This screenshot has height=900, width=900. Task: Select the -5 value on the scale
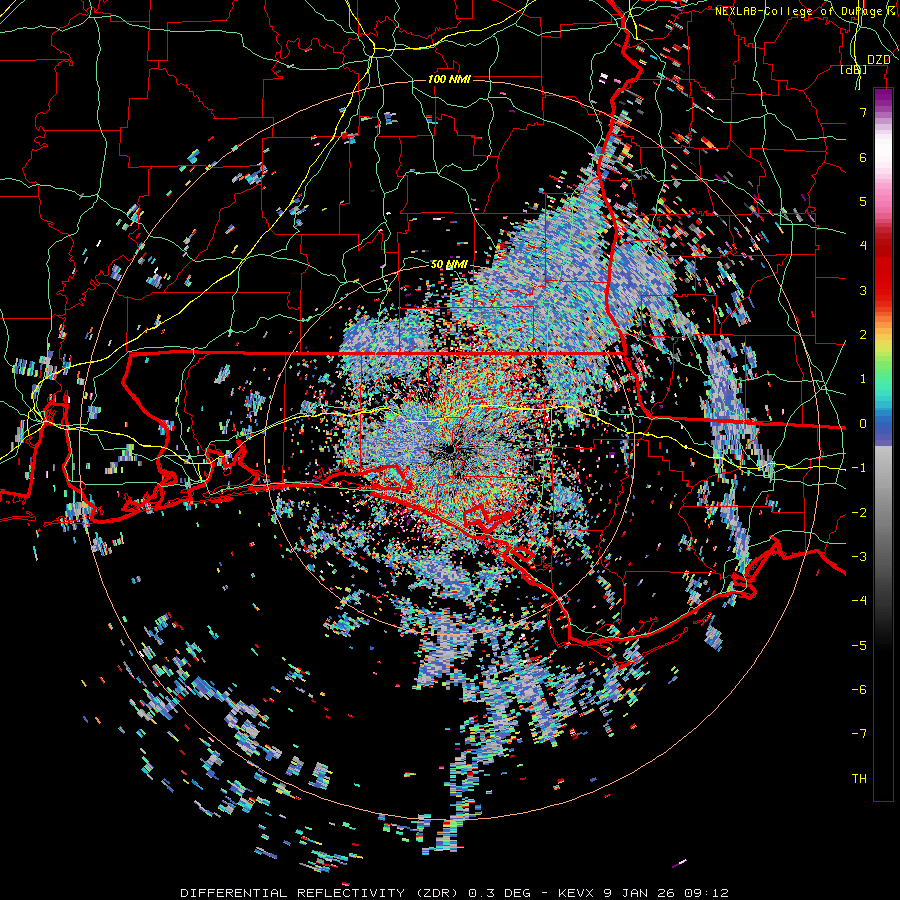859,646
